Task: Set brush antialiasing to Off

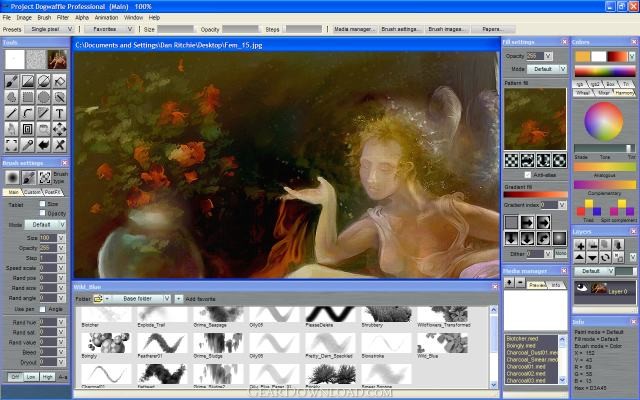Action: pos(15,377)
